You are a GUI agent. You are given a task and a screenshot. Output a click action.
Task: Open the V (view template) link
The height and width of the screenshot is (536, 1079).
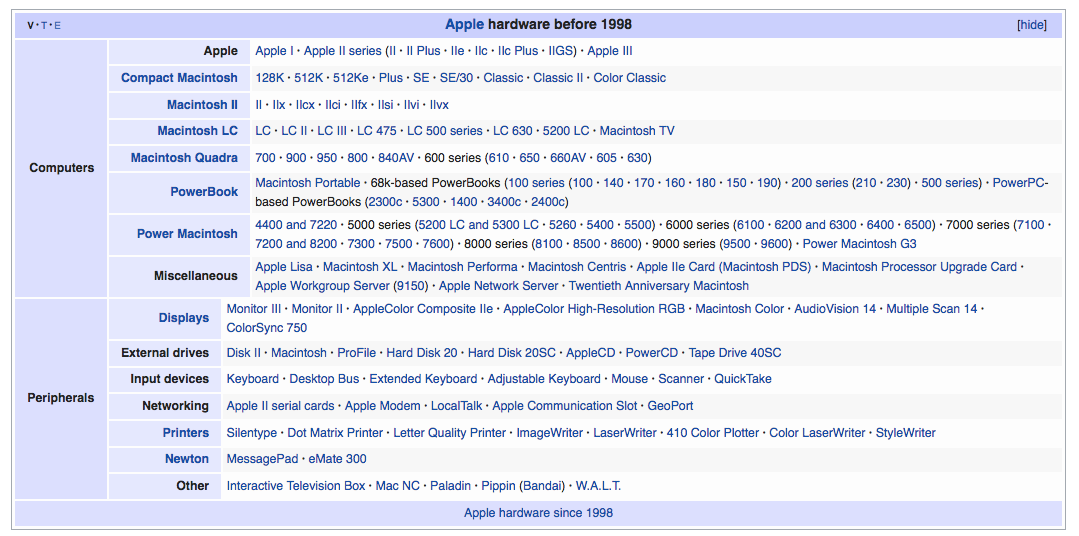(x=30, y=25)
